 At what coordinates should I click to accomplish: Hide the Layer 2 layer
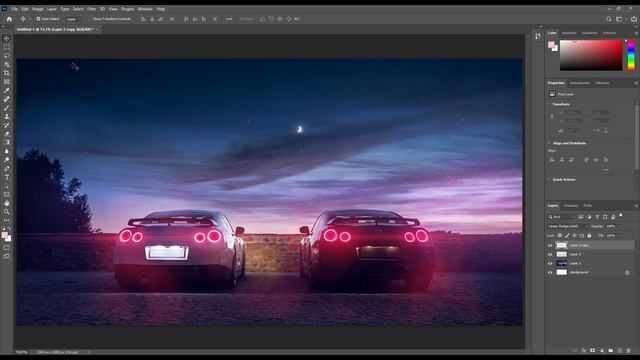tap(550, 254)
